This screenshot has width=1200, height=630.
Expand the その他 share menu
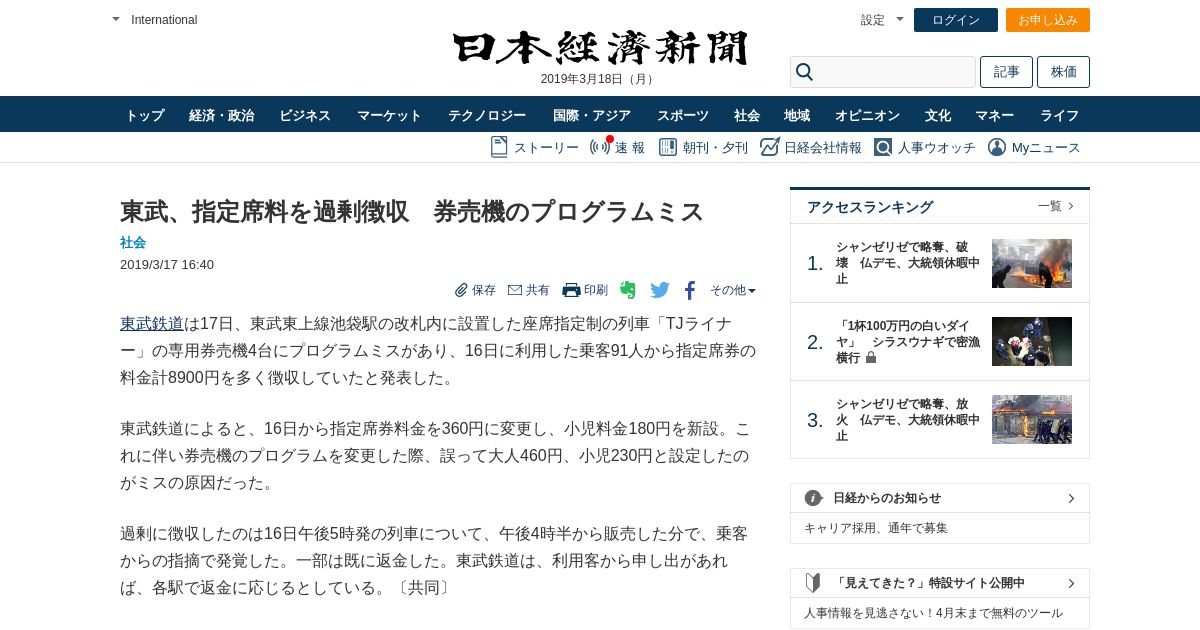pyautogui.click(x=733, y=290)
